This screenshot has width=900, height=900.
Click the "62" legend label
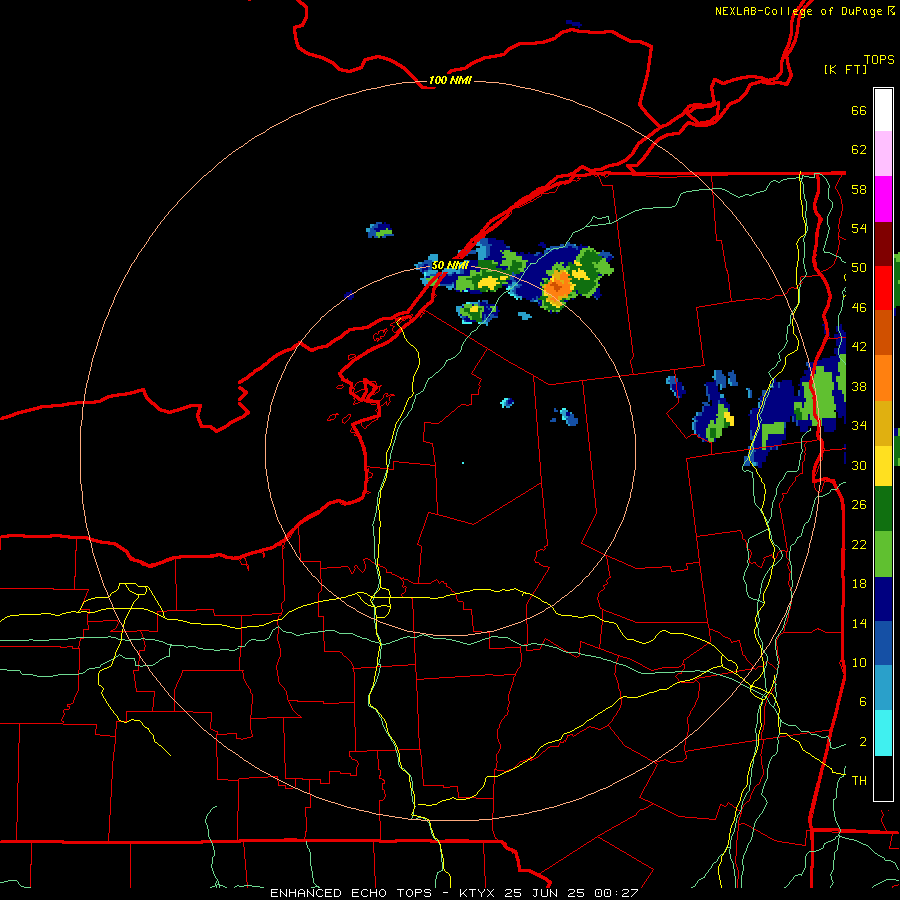[859, 149]
